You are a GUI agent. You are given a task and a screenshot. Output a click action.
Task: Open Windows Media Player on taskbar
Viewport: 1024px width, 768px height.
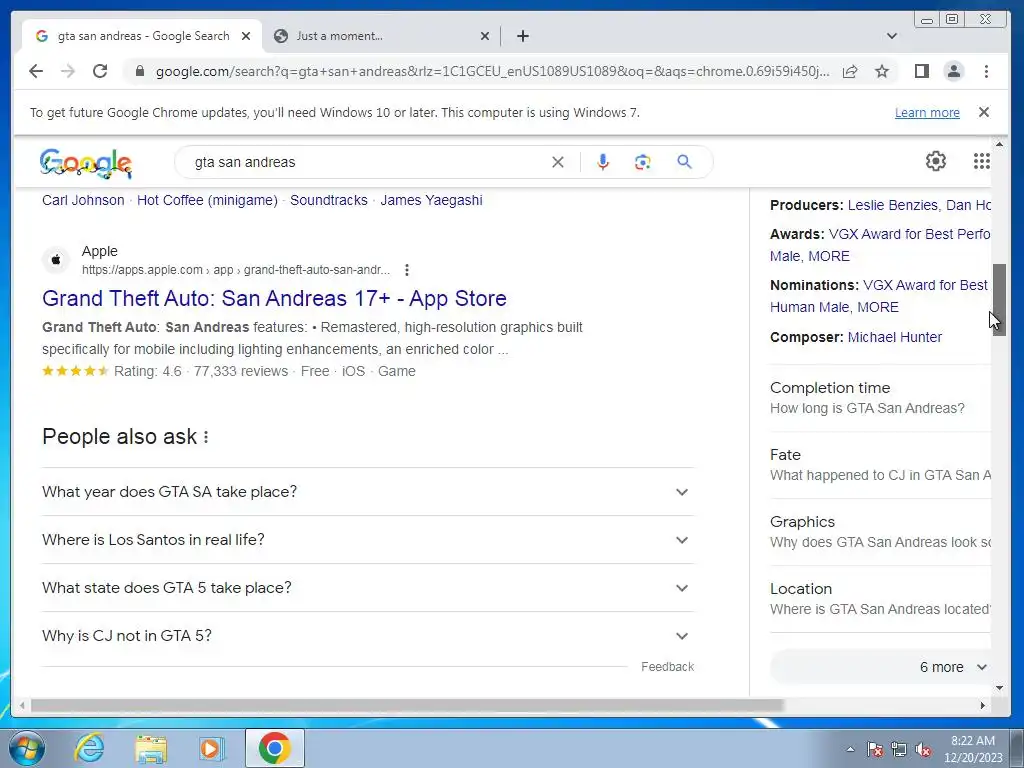click(212, 748)
